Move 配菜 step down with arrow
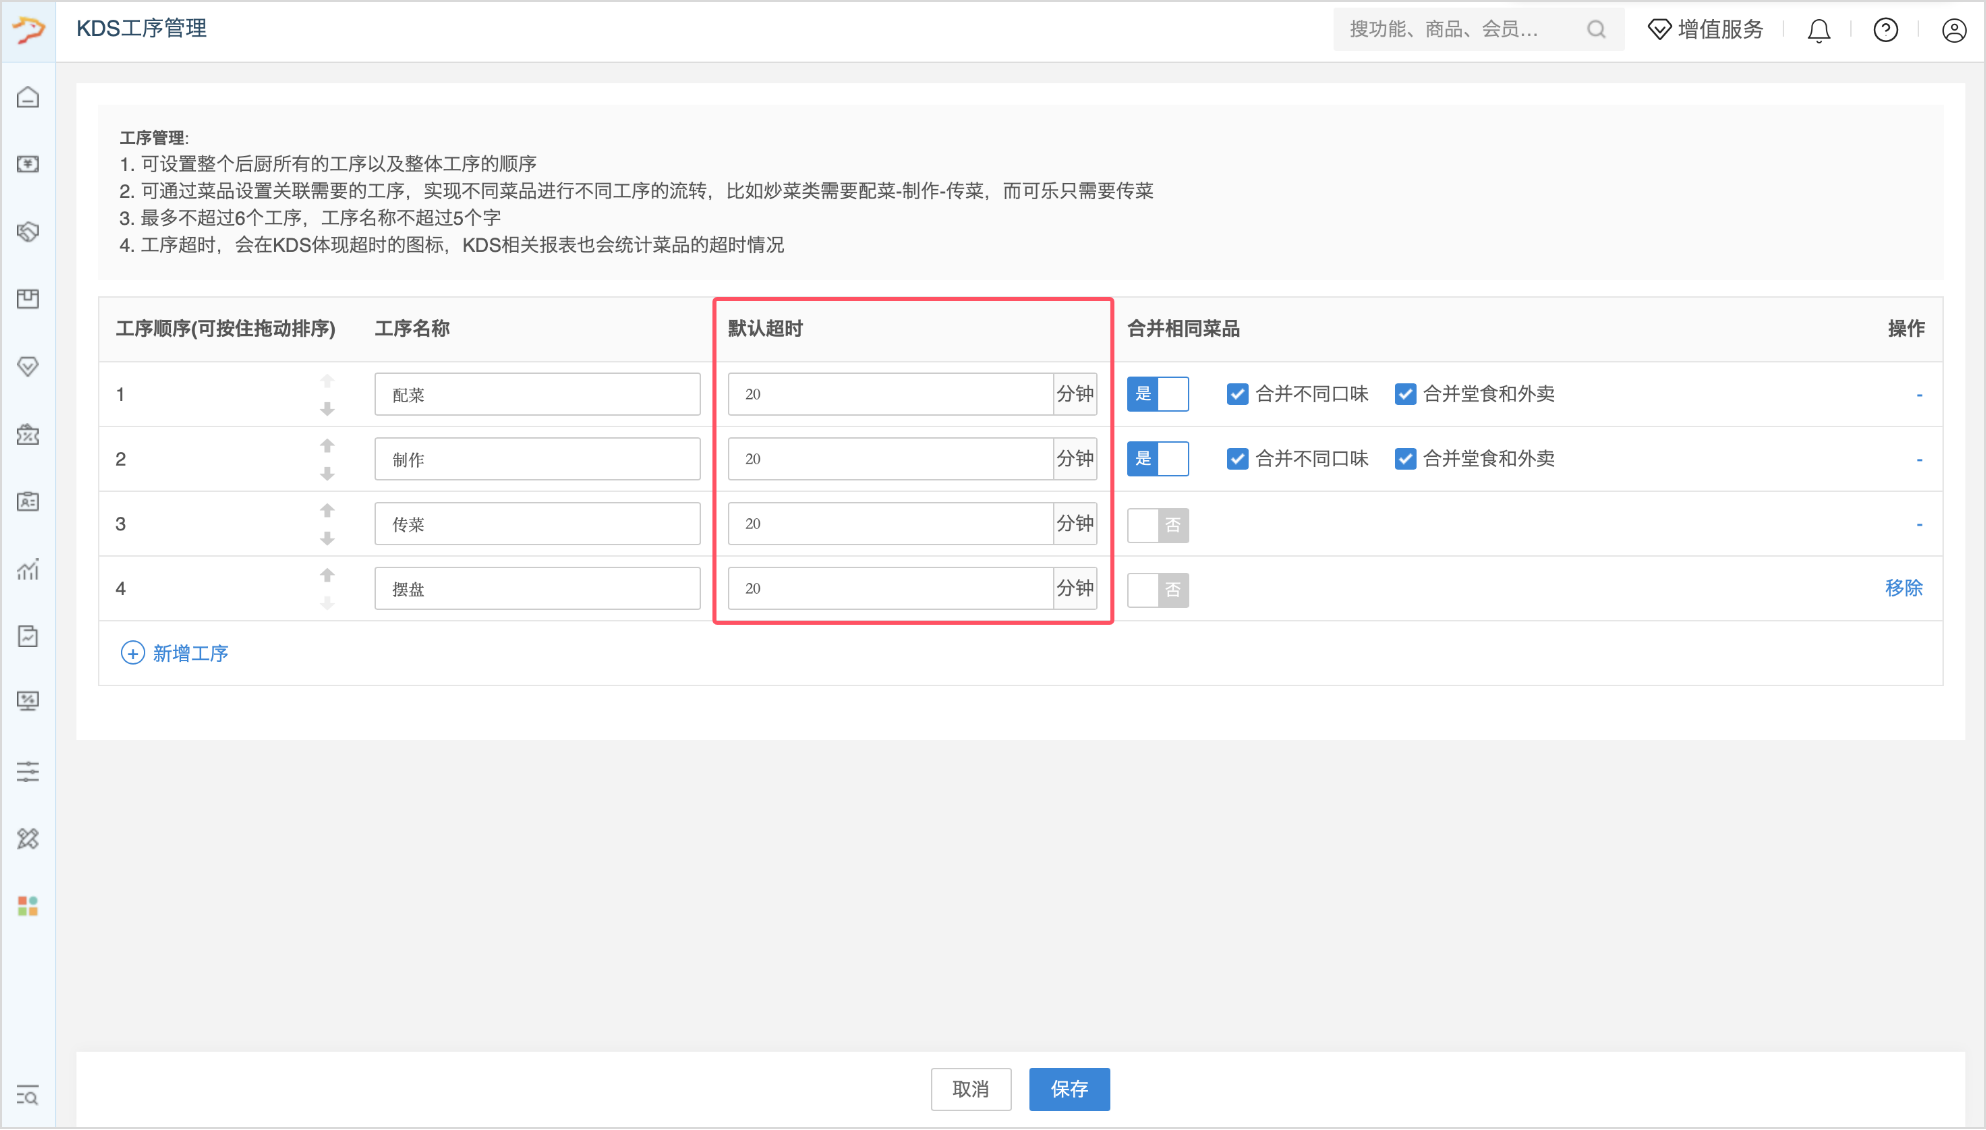 coord(327,409)
